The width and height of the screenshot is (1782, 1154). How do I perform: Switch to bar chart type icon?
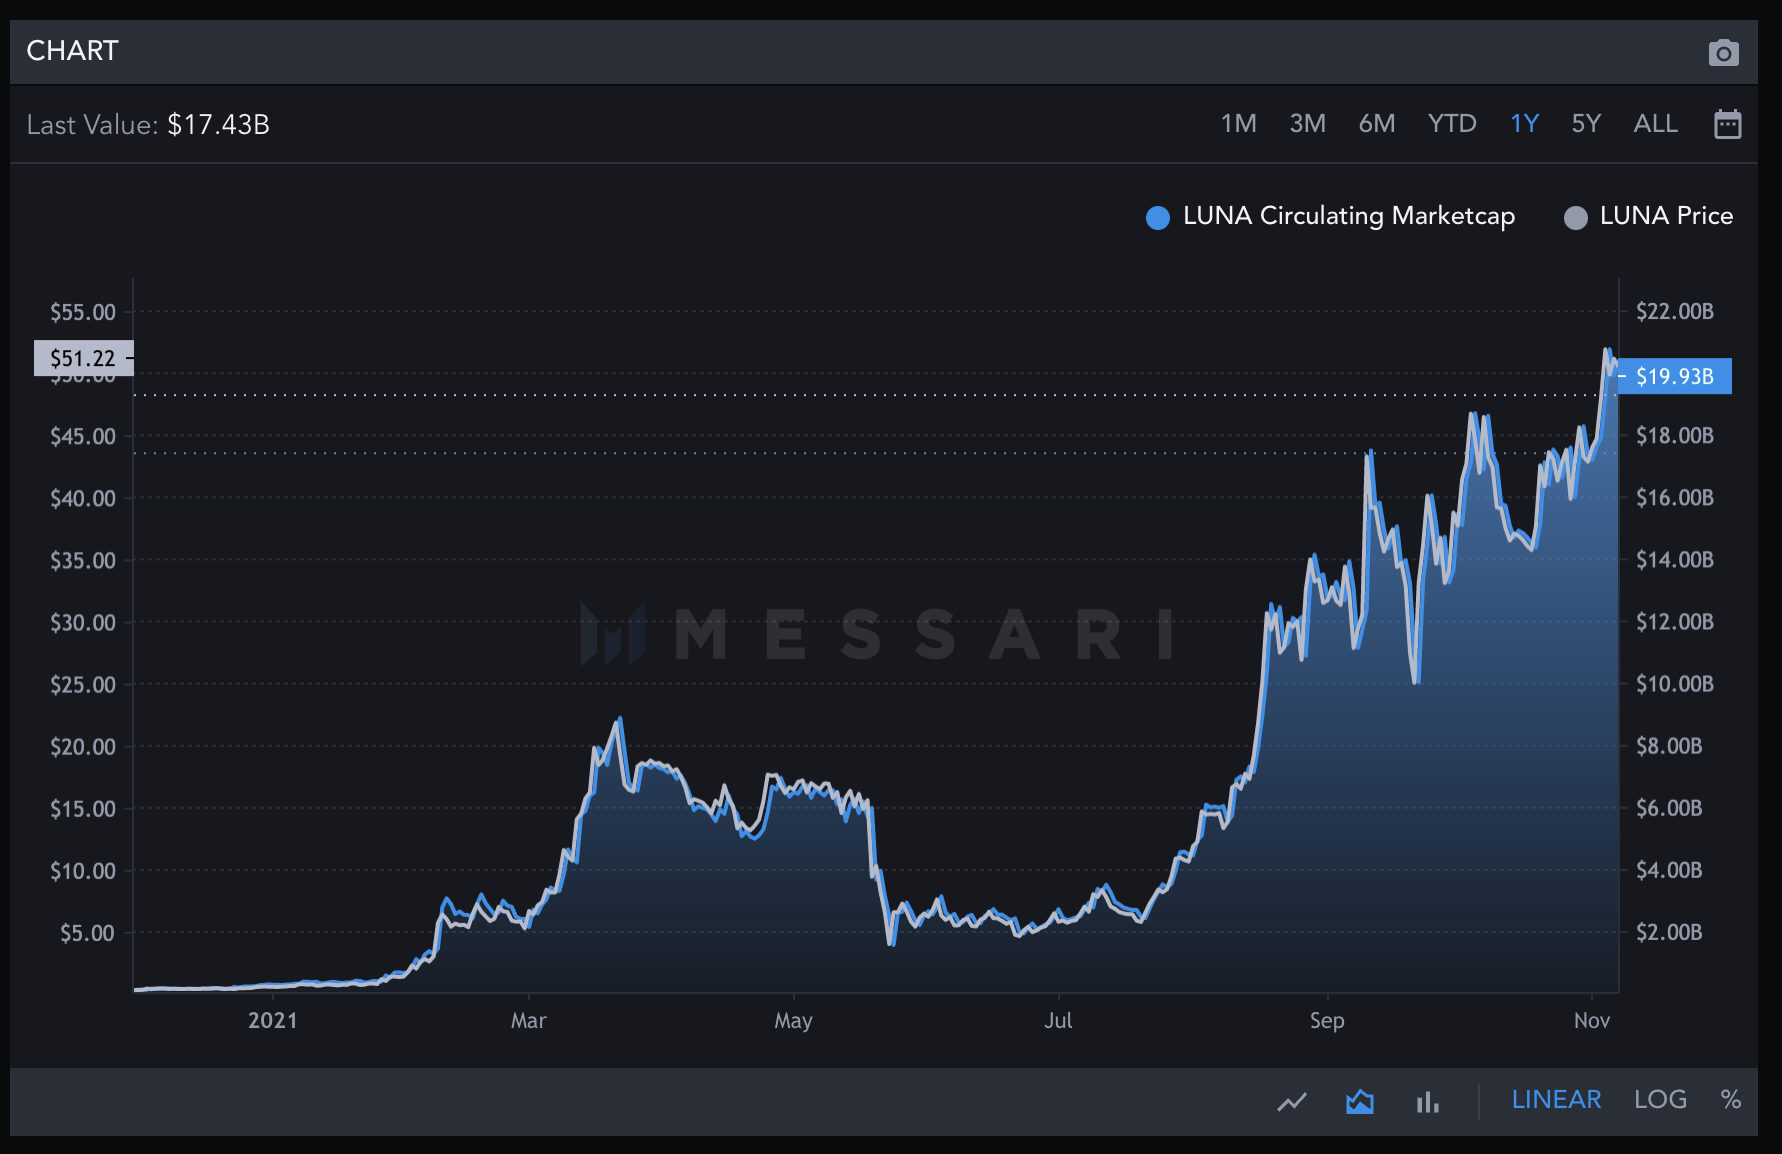pos(1427,1101)
